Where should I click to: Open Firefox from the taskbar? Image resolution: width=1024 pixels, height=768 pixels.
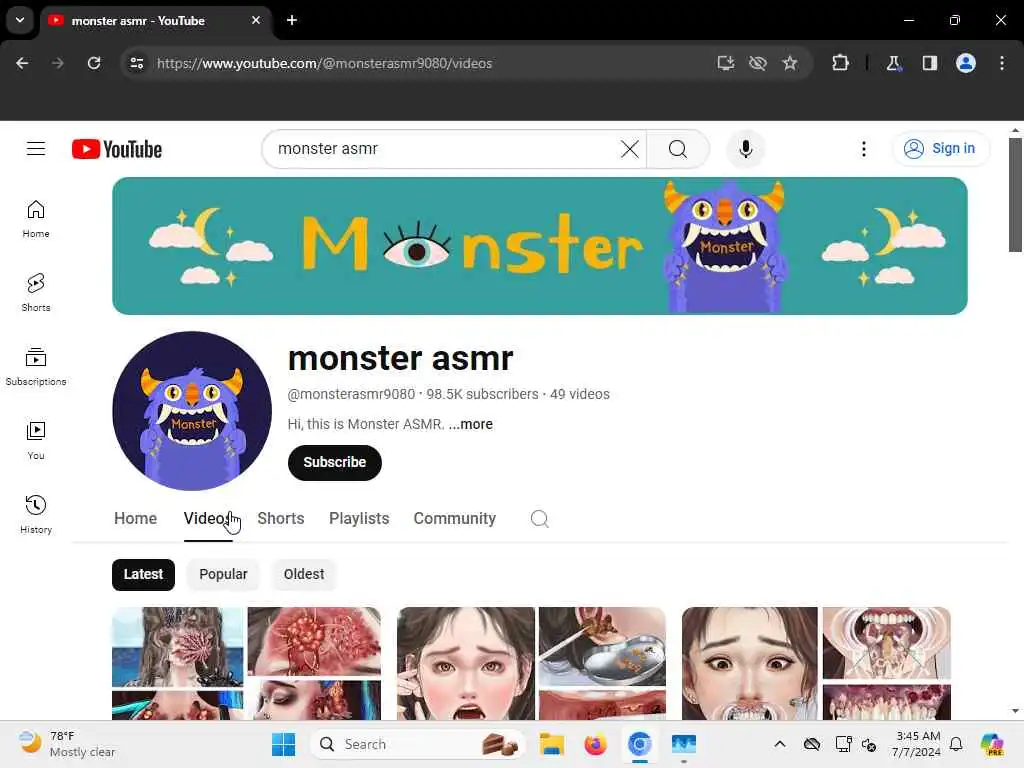(595, 744)
